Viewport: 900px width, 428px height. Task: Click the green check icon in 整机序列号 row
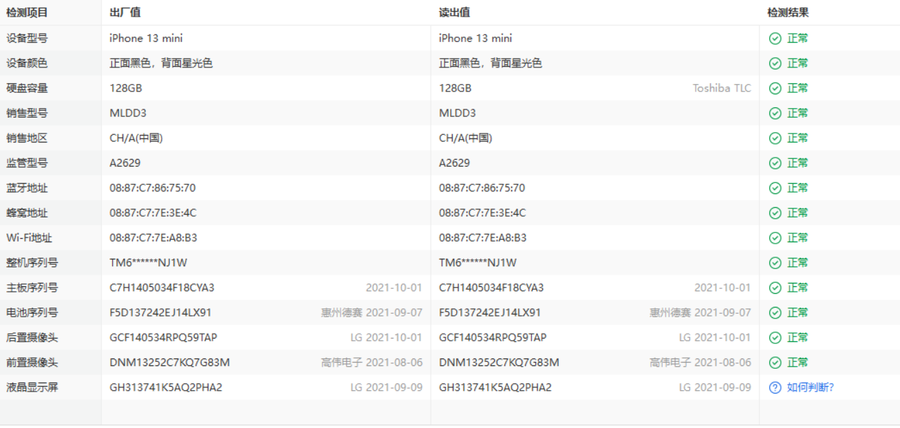click(775, 263)
